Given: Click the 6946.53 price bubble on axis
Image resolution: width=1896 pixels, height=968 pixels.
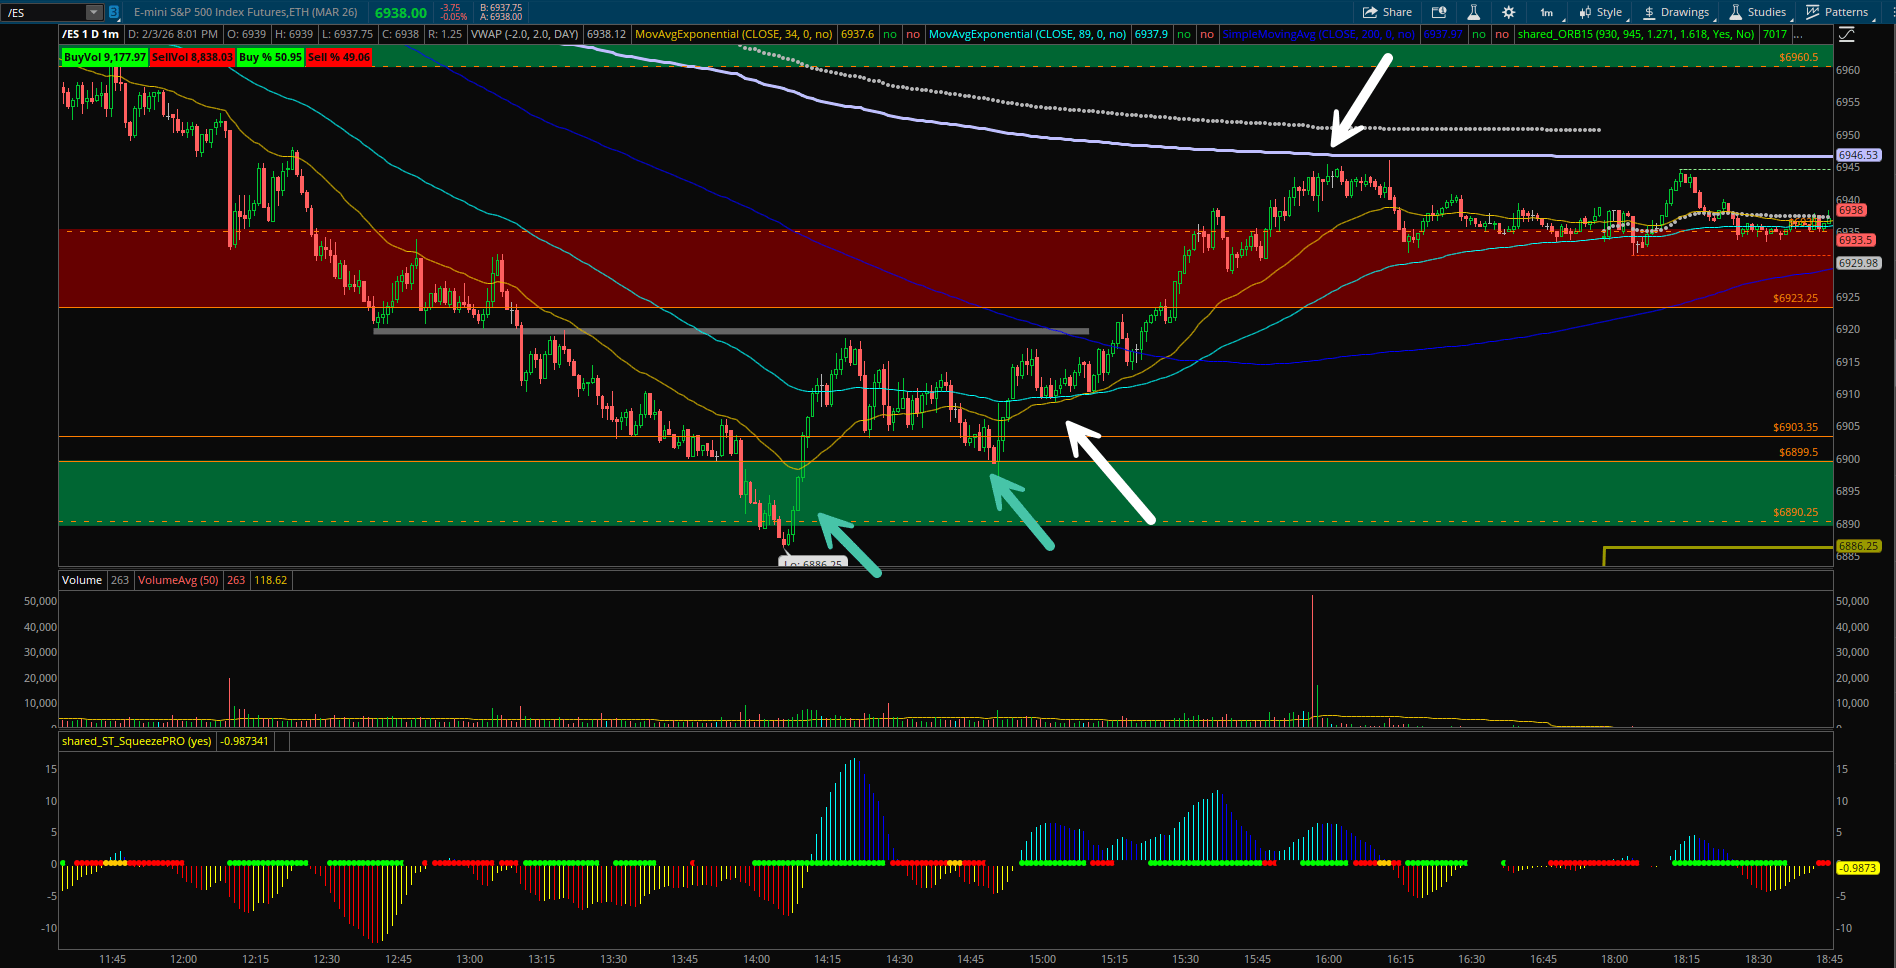Looking at the screenshot, I should (x=1858, y=155).
